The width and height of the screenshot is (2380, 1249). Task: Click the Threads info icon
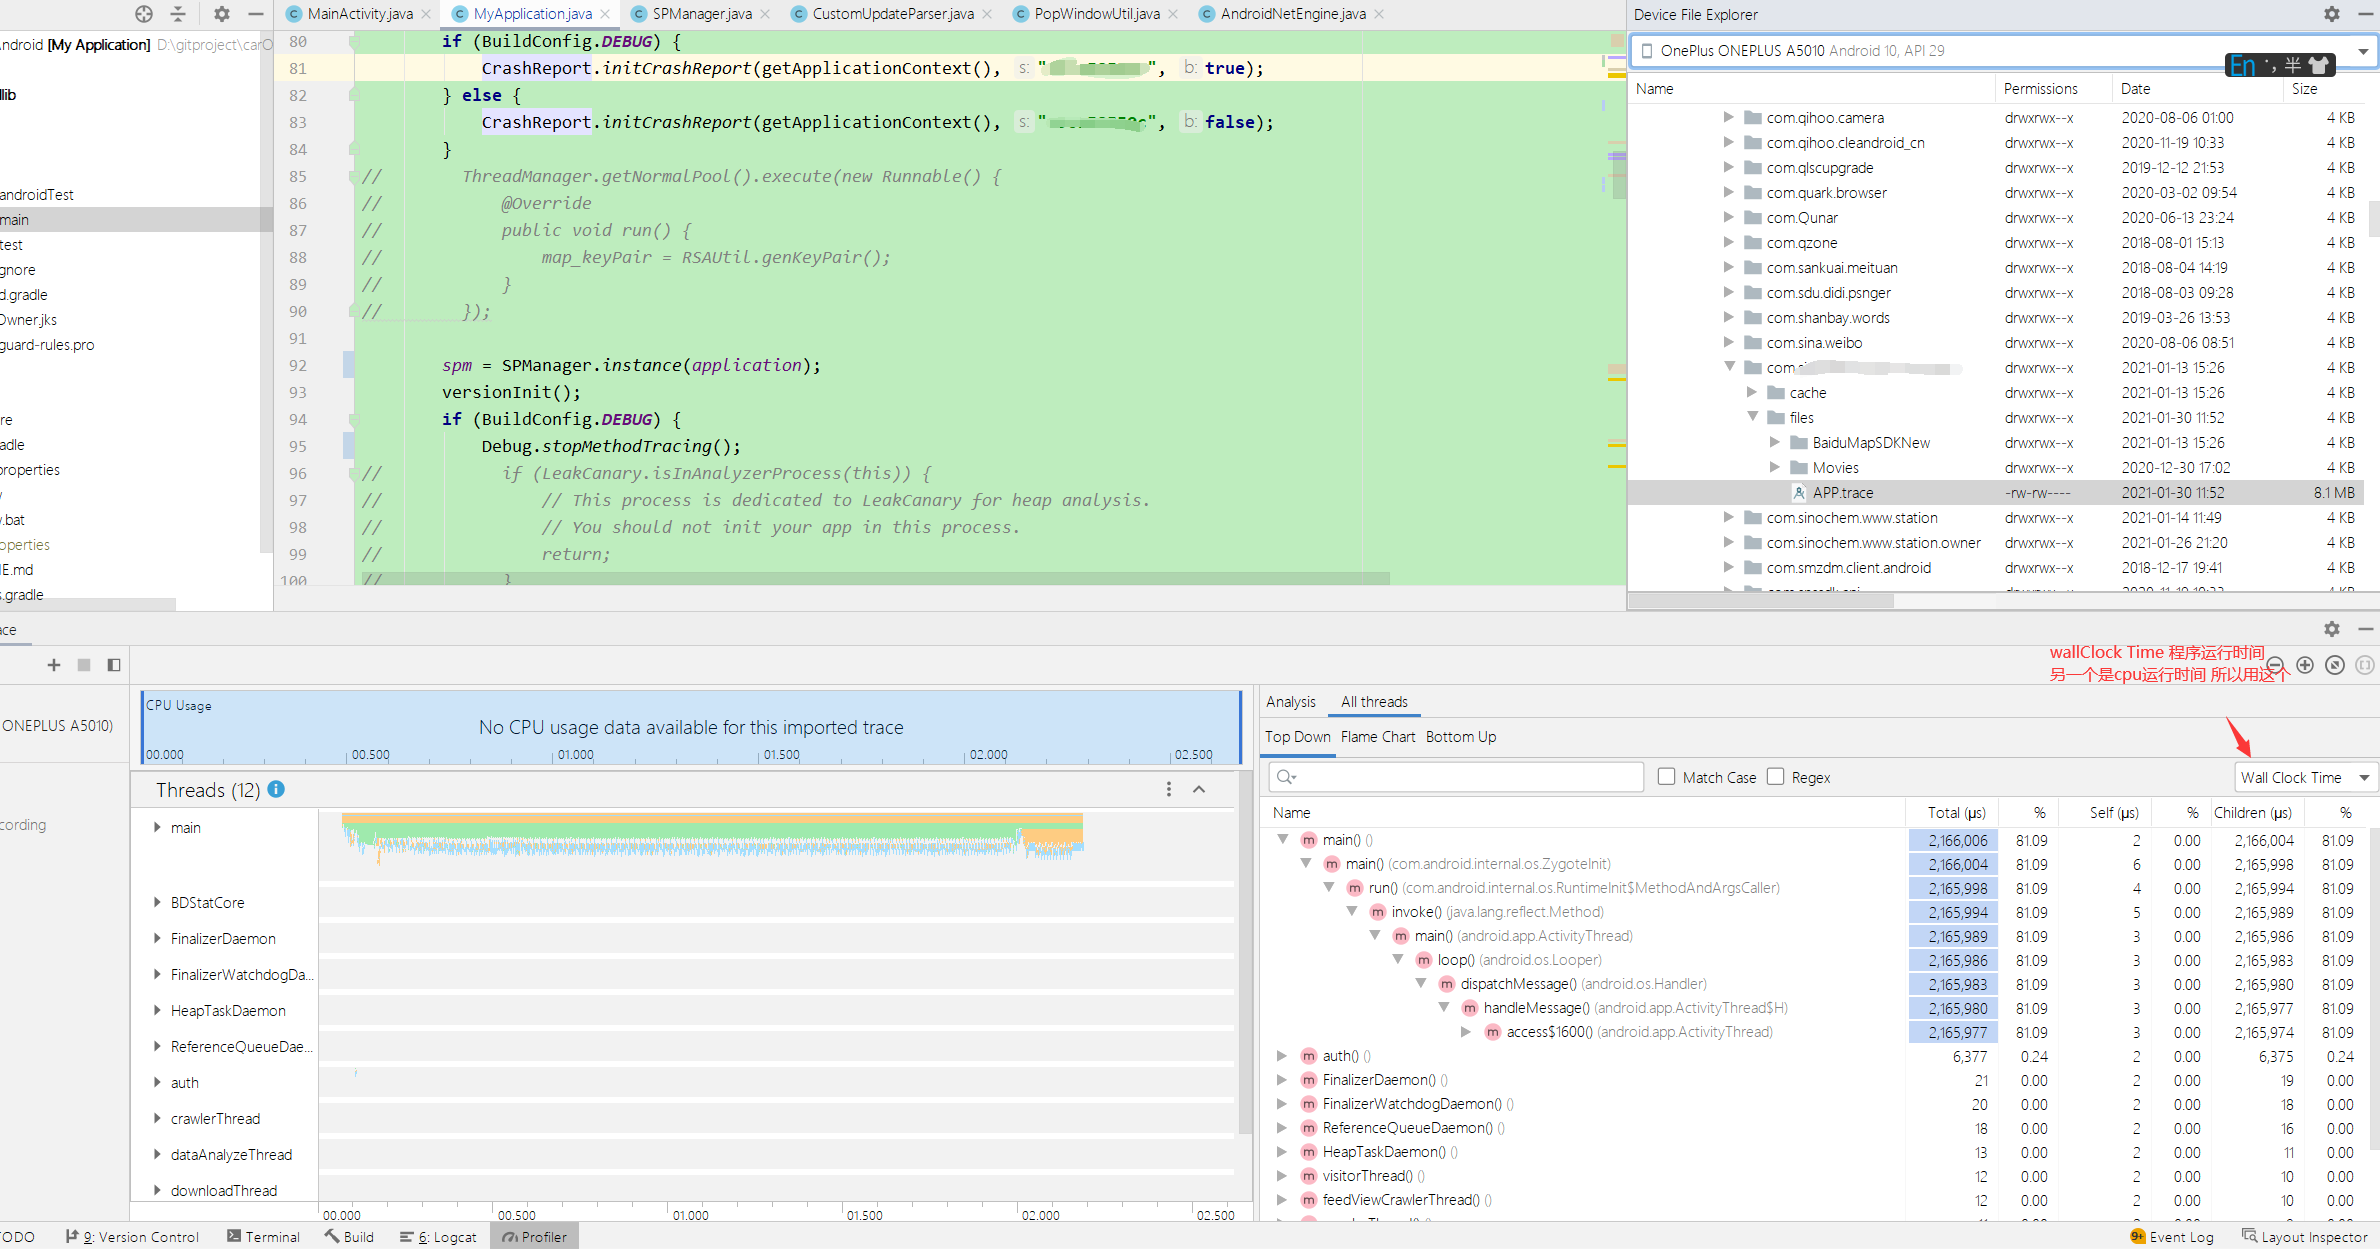click(277, 789)
